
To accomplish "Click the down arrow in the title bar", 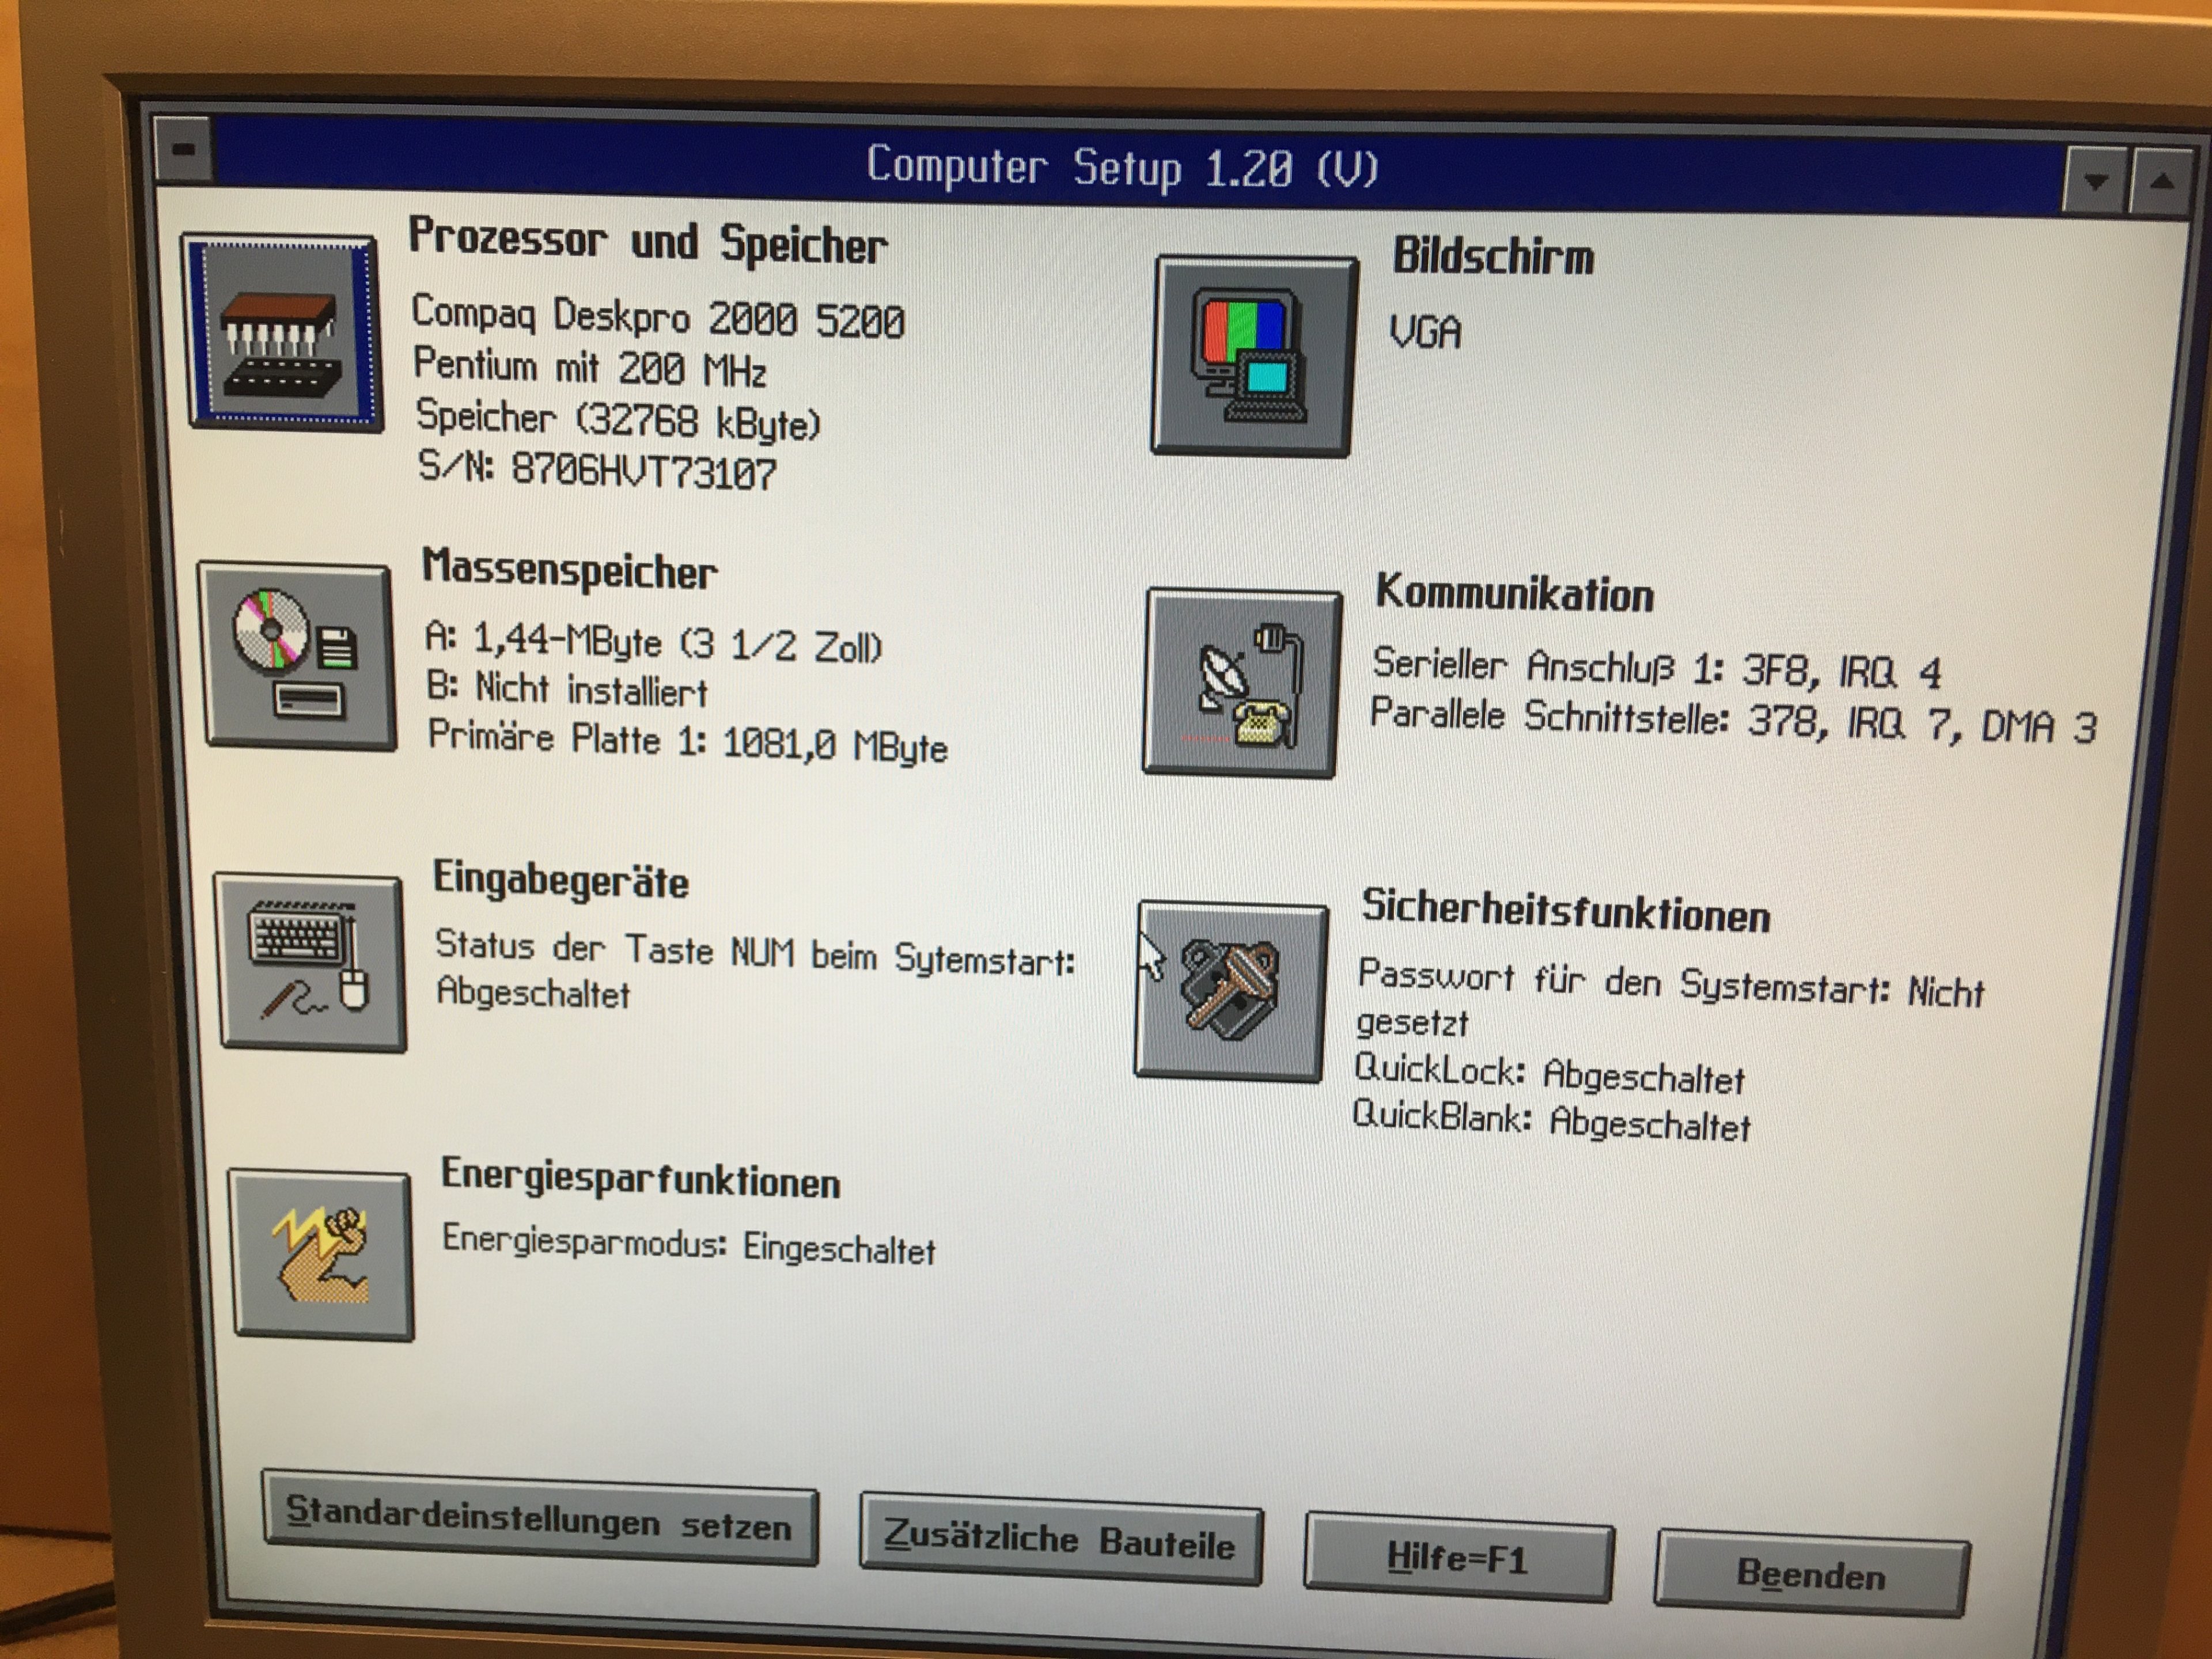I will pyautogui.click(x=2095, y=181).
